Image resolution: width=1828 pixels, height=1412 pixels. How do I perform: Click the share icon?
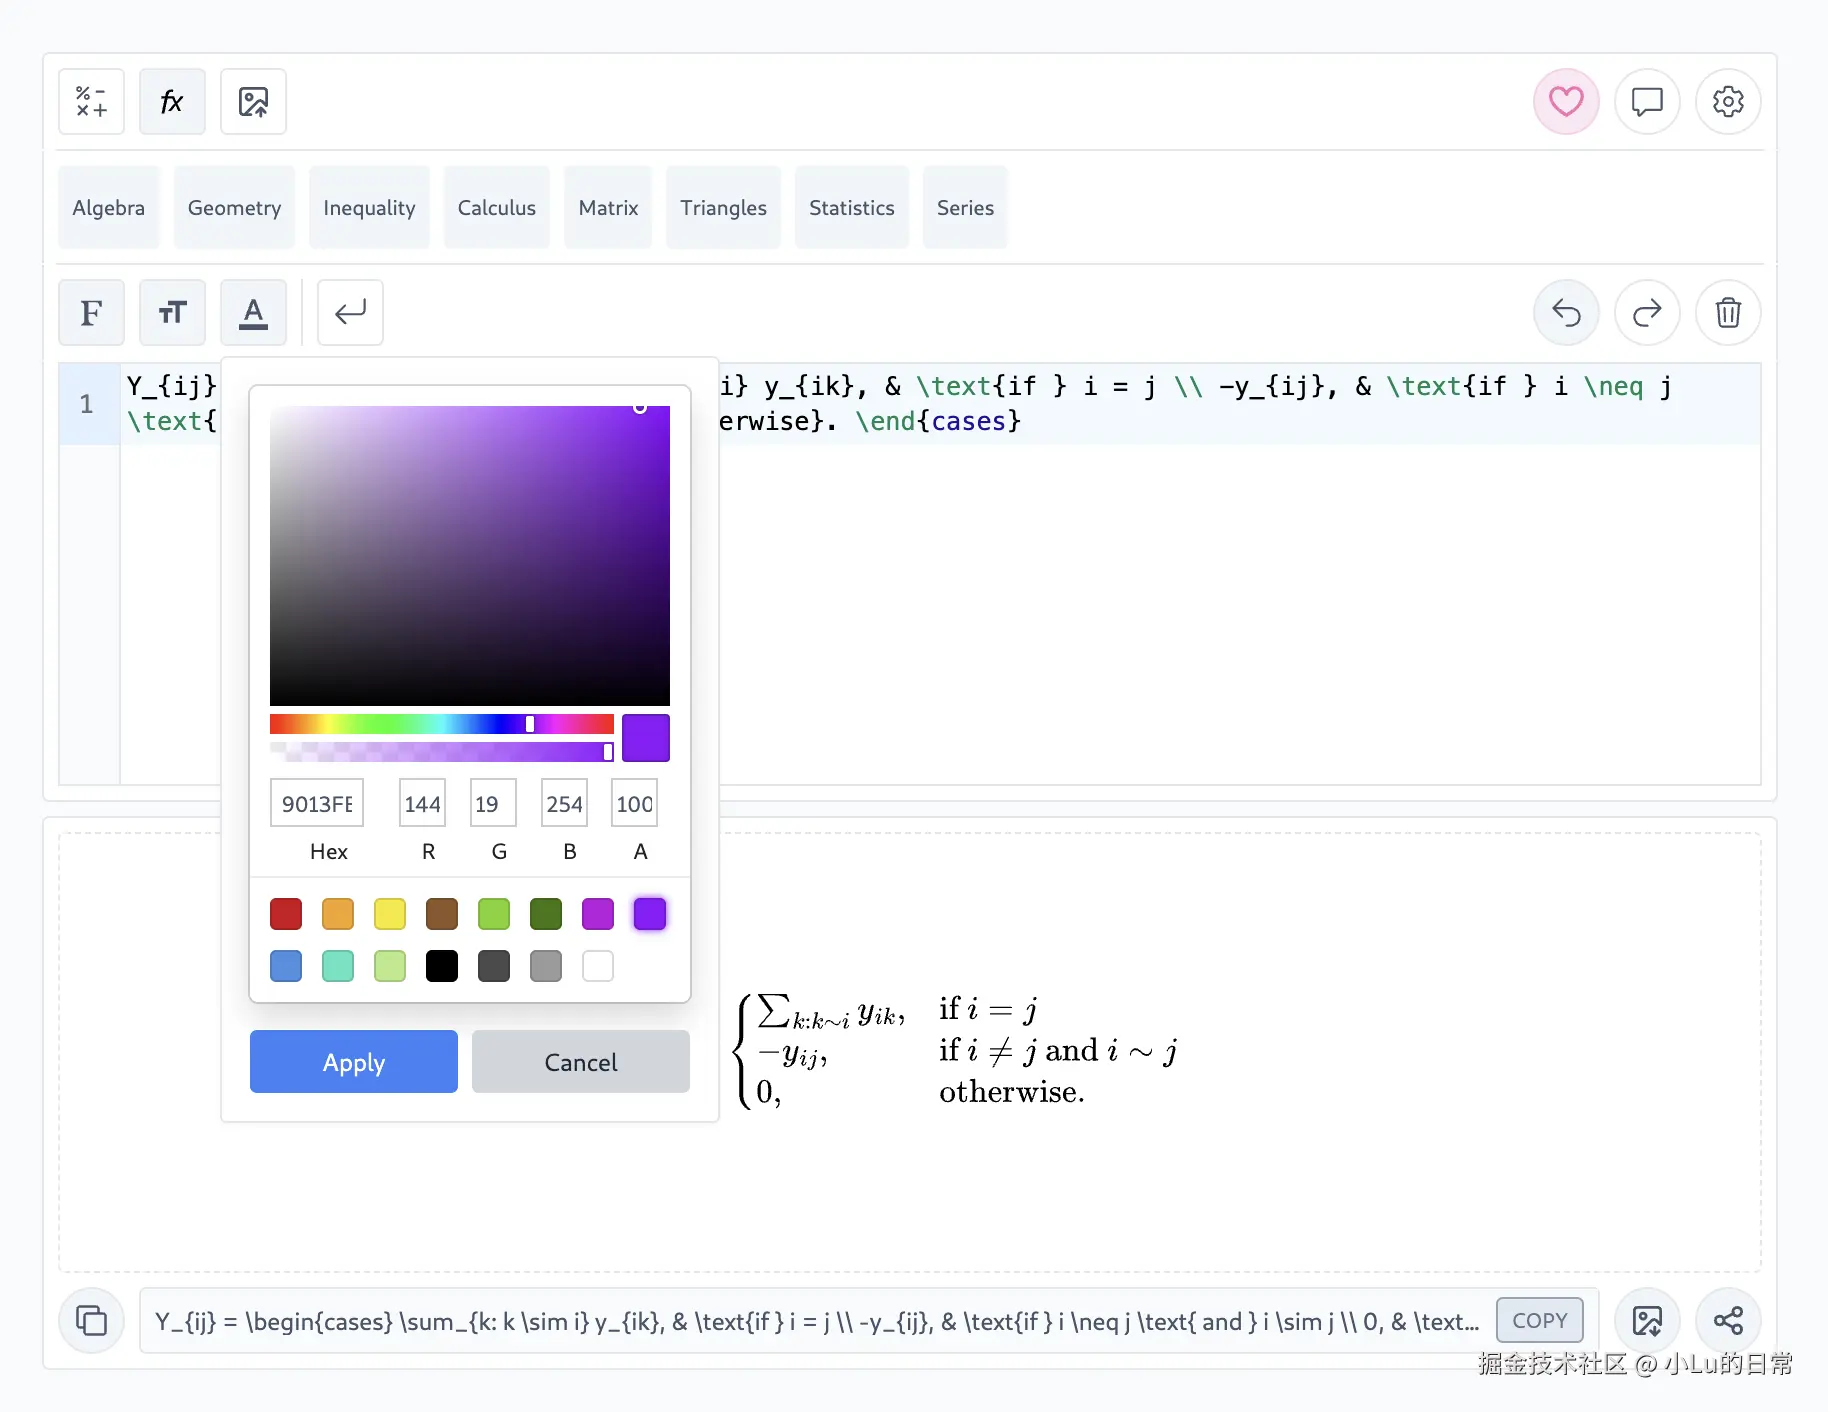pyautogui.click(x=1727, y=1321)
